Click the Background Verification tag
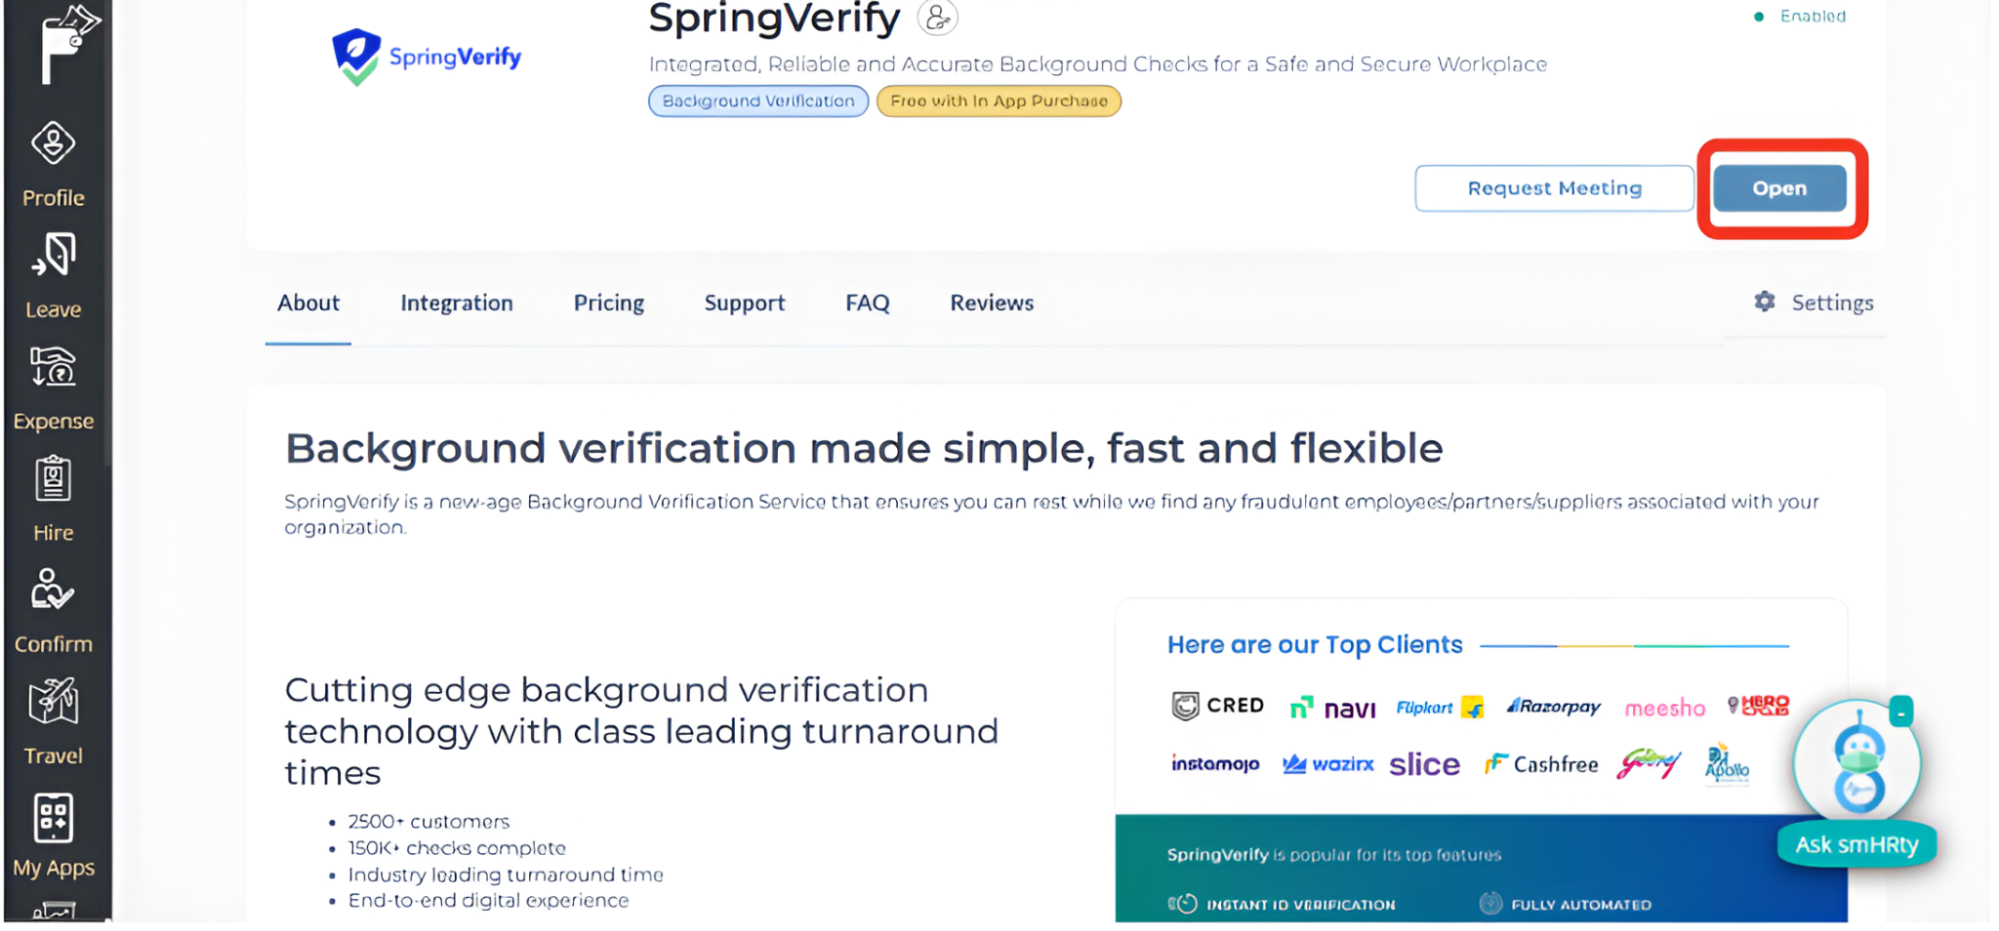This screenshot has width=1999, height=931. pyautogui.click(x=758, y=101)
